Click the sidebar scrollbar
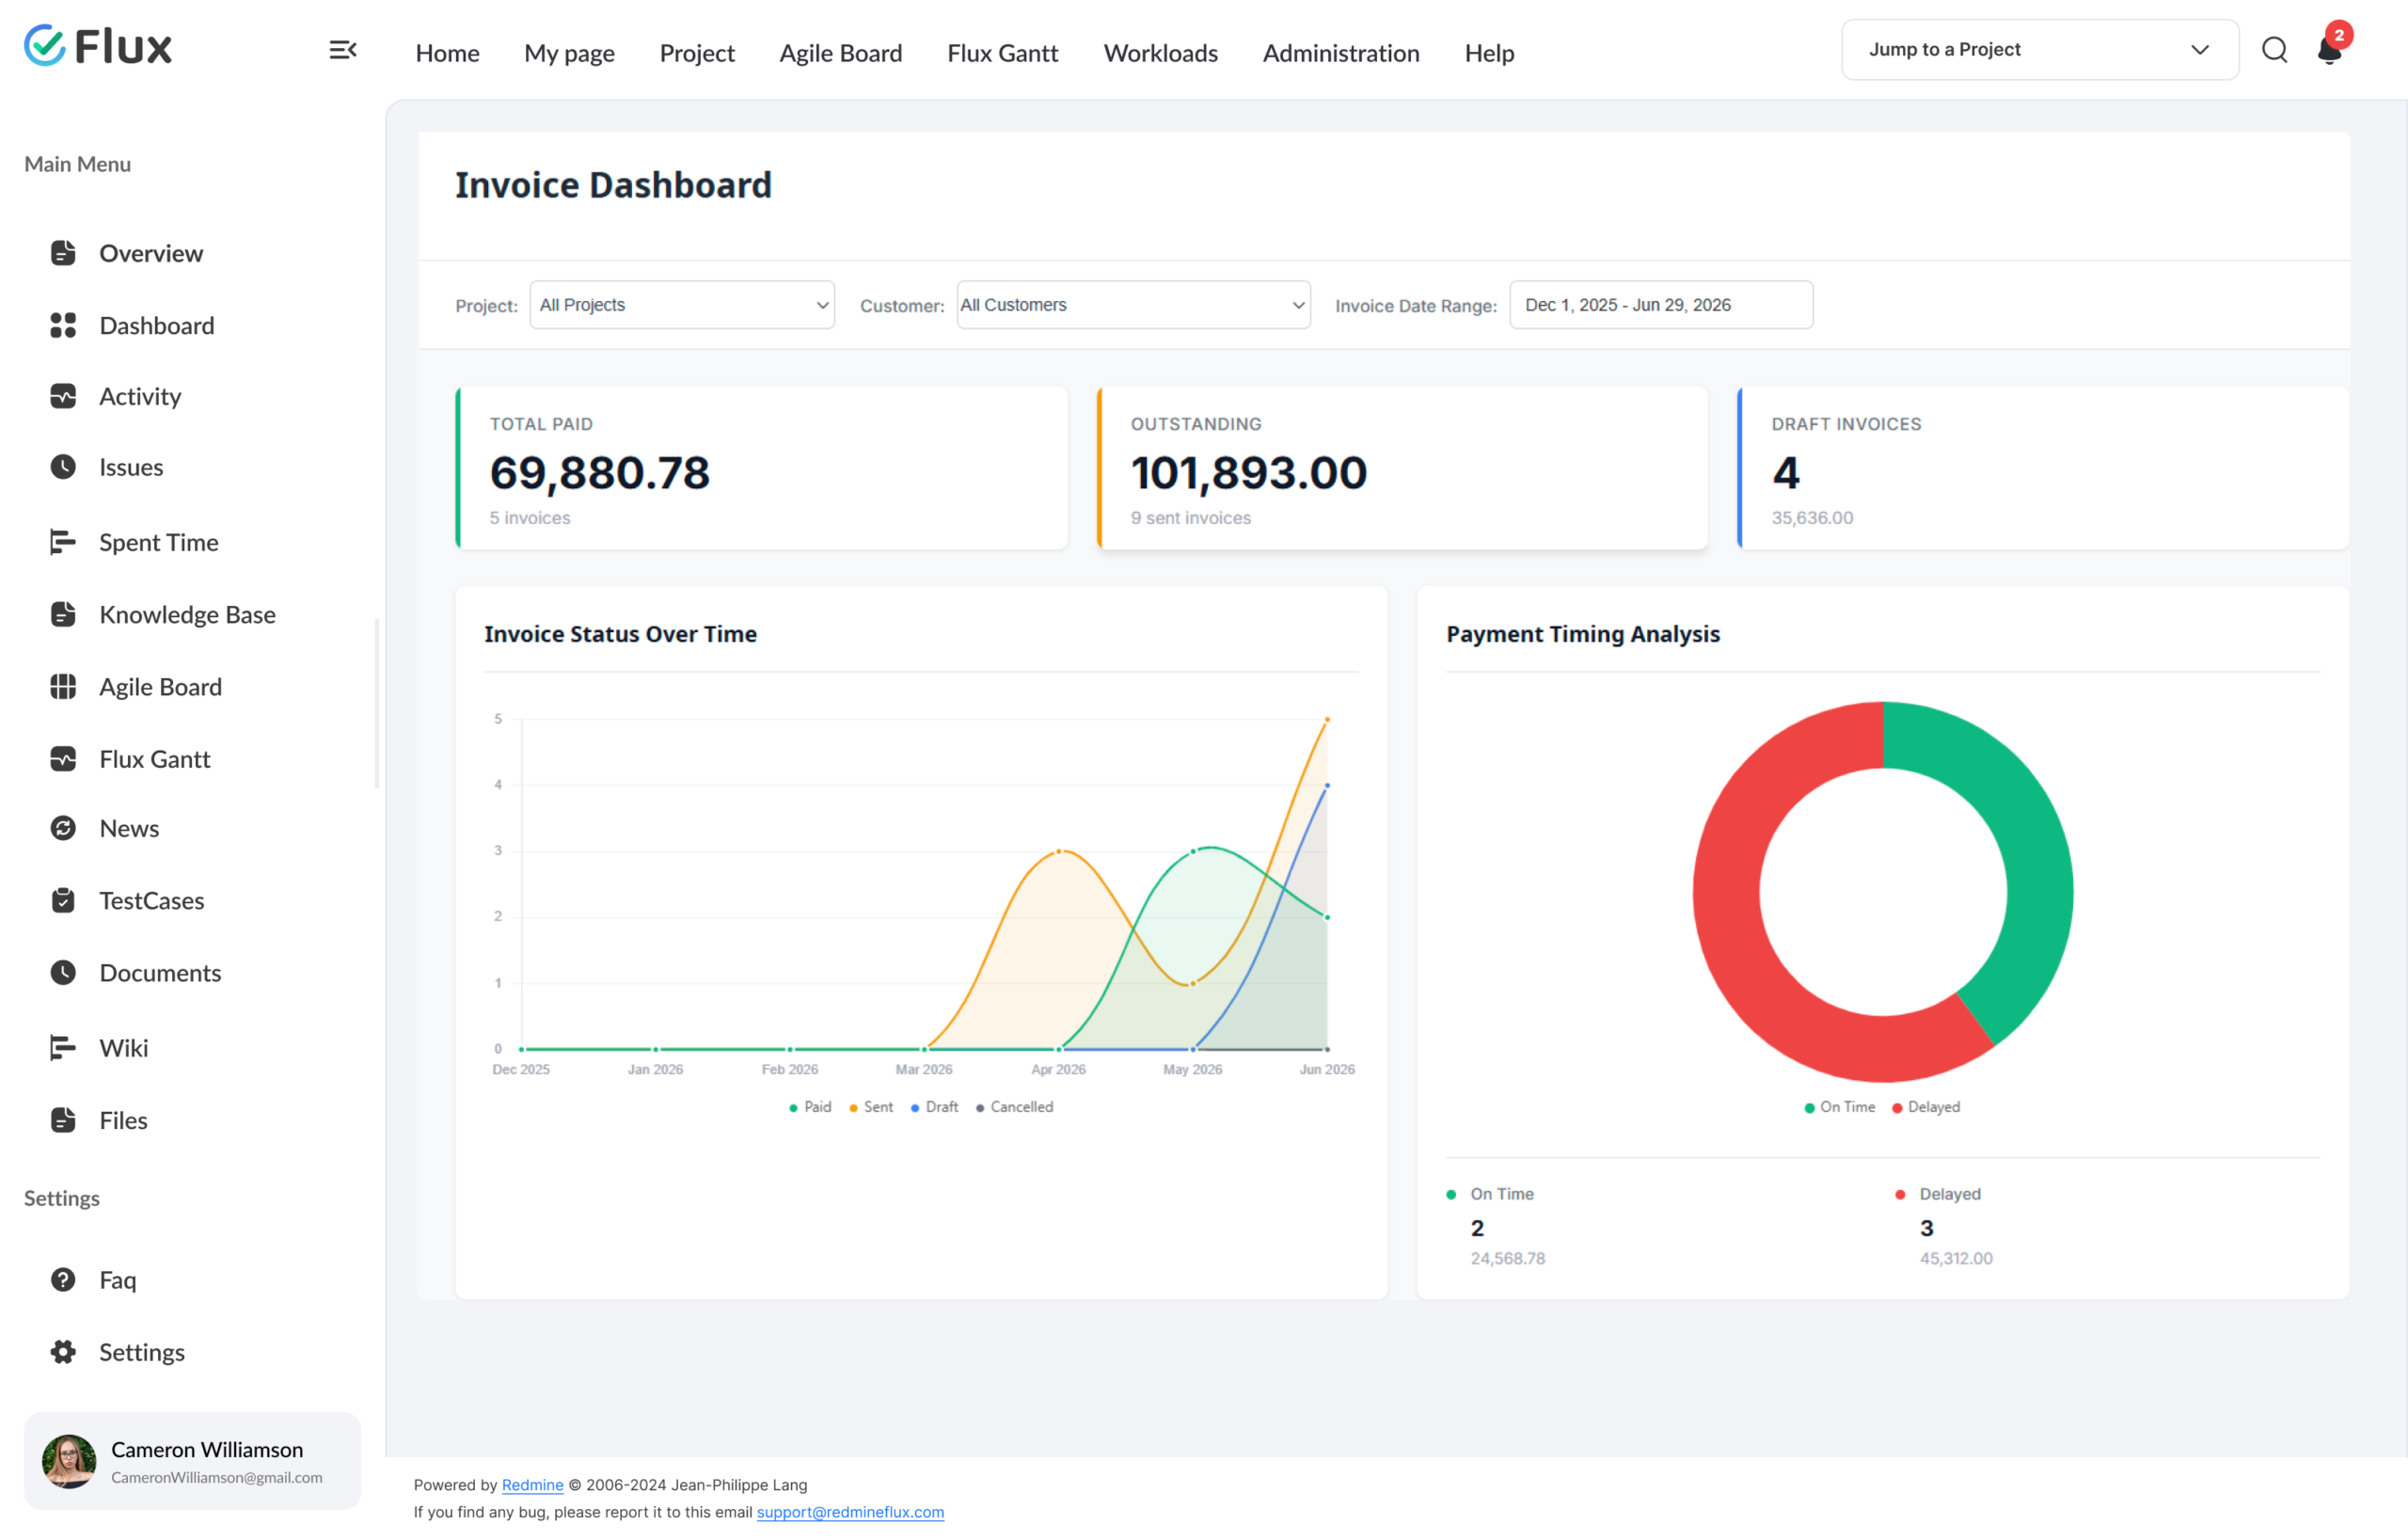Image resolution: width=2408 pixels, height=1540 pixels. 377,704
